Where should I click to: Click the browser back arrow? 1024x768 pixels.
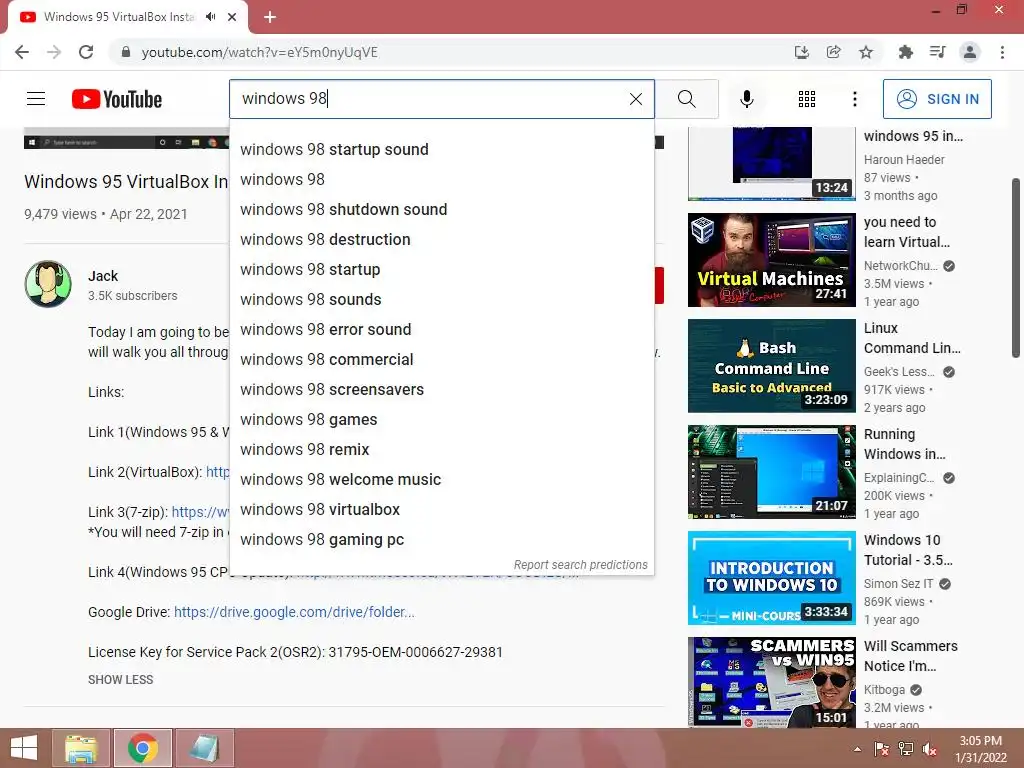(x=22, y=52)
